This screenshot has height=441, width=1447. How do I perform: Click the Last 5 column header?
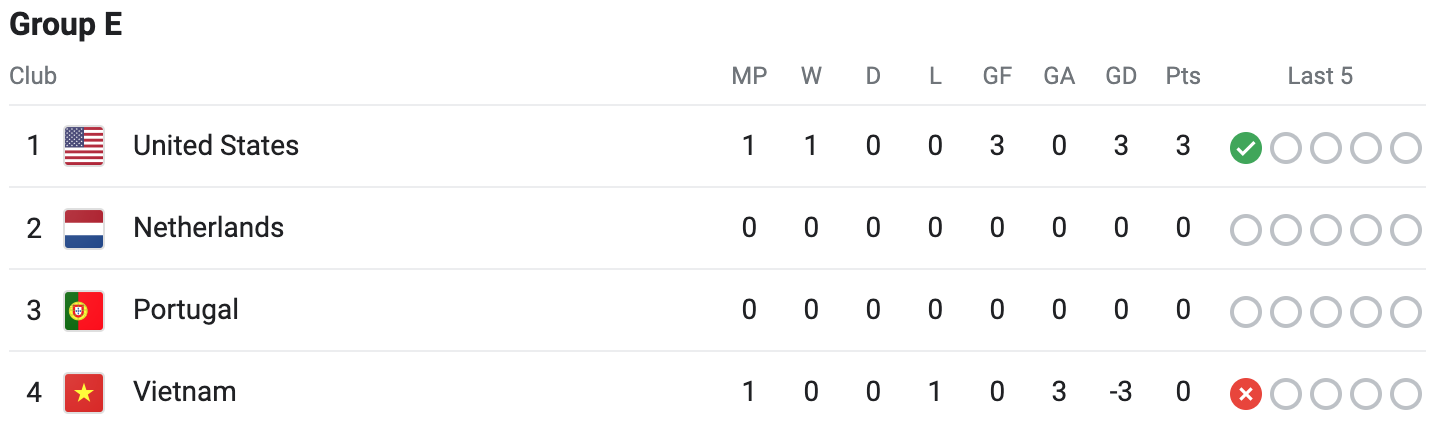1320,76
